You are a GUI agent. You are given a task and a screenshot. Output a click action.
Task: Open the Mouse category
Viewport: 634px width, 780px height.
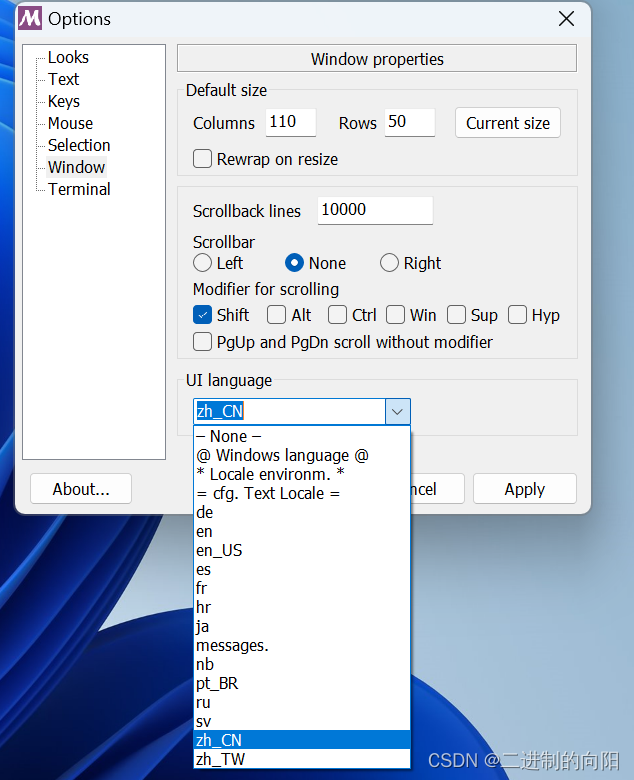[x=70, y=123]
